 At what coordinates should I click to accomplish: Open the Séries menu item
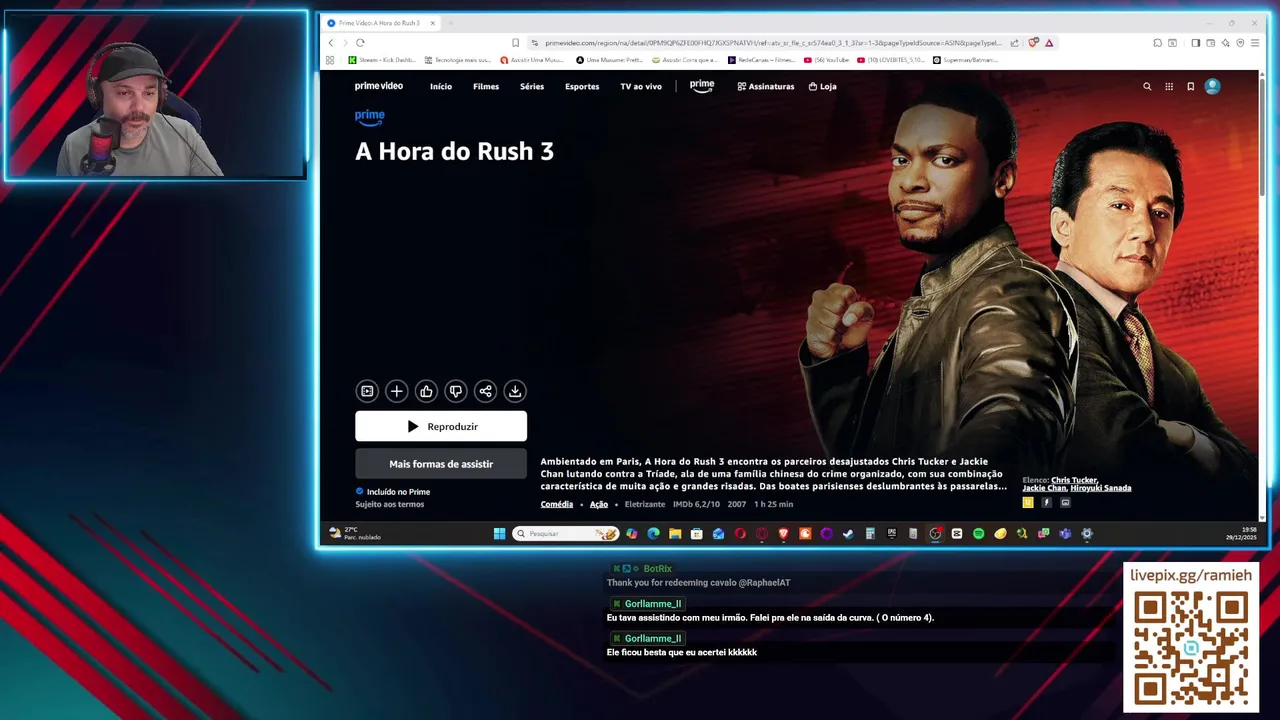pos(532,86)
